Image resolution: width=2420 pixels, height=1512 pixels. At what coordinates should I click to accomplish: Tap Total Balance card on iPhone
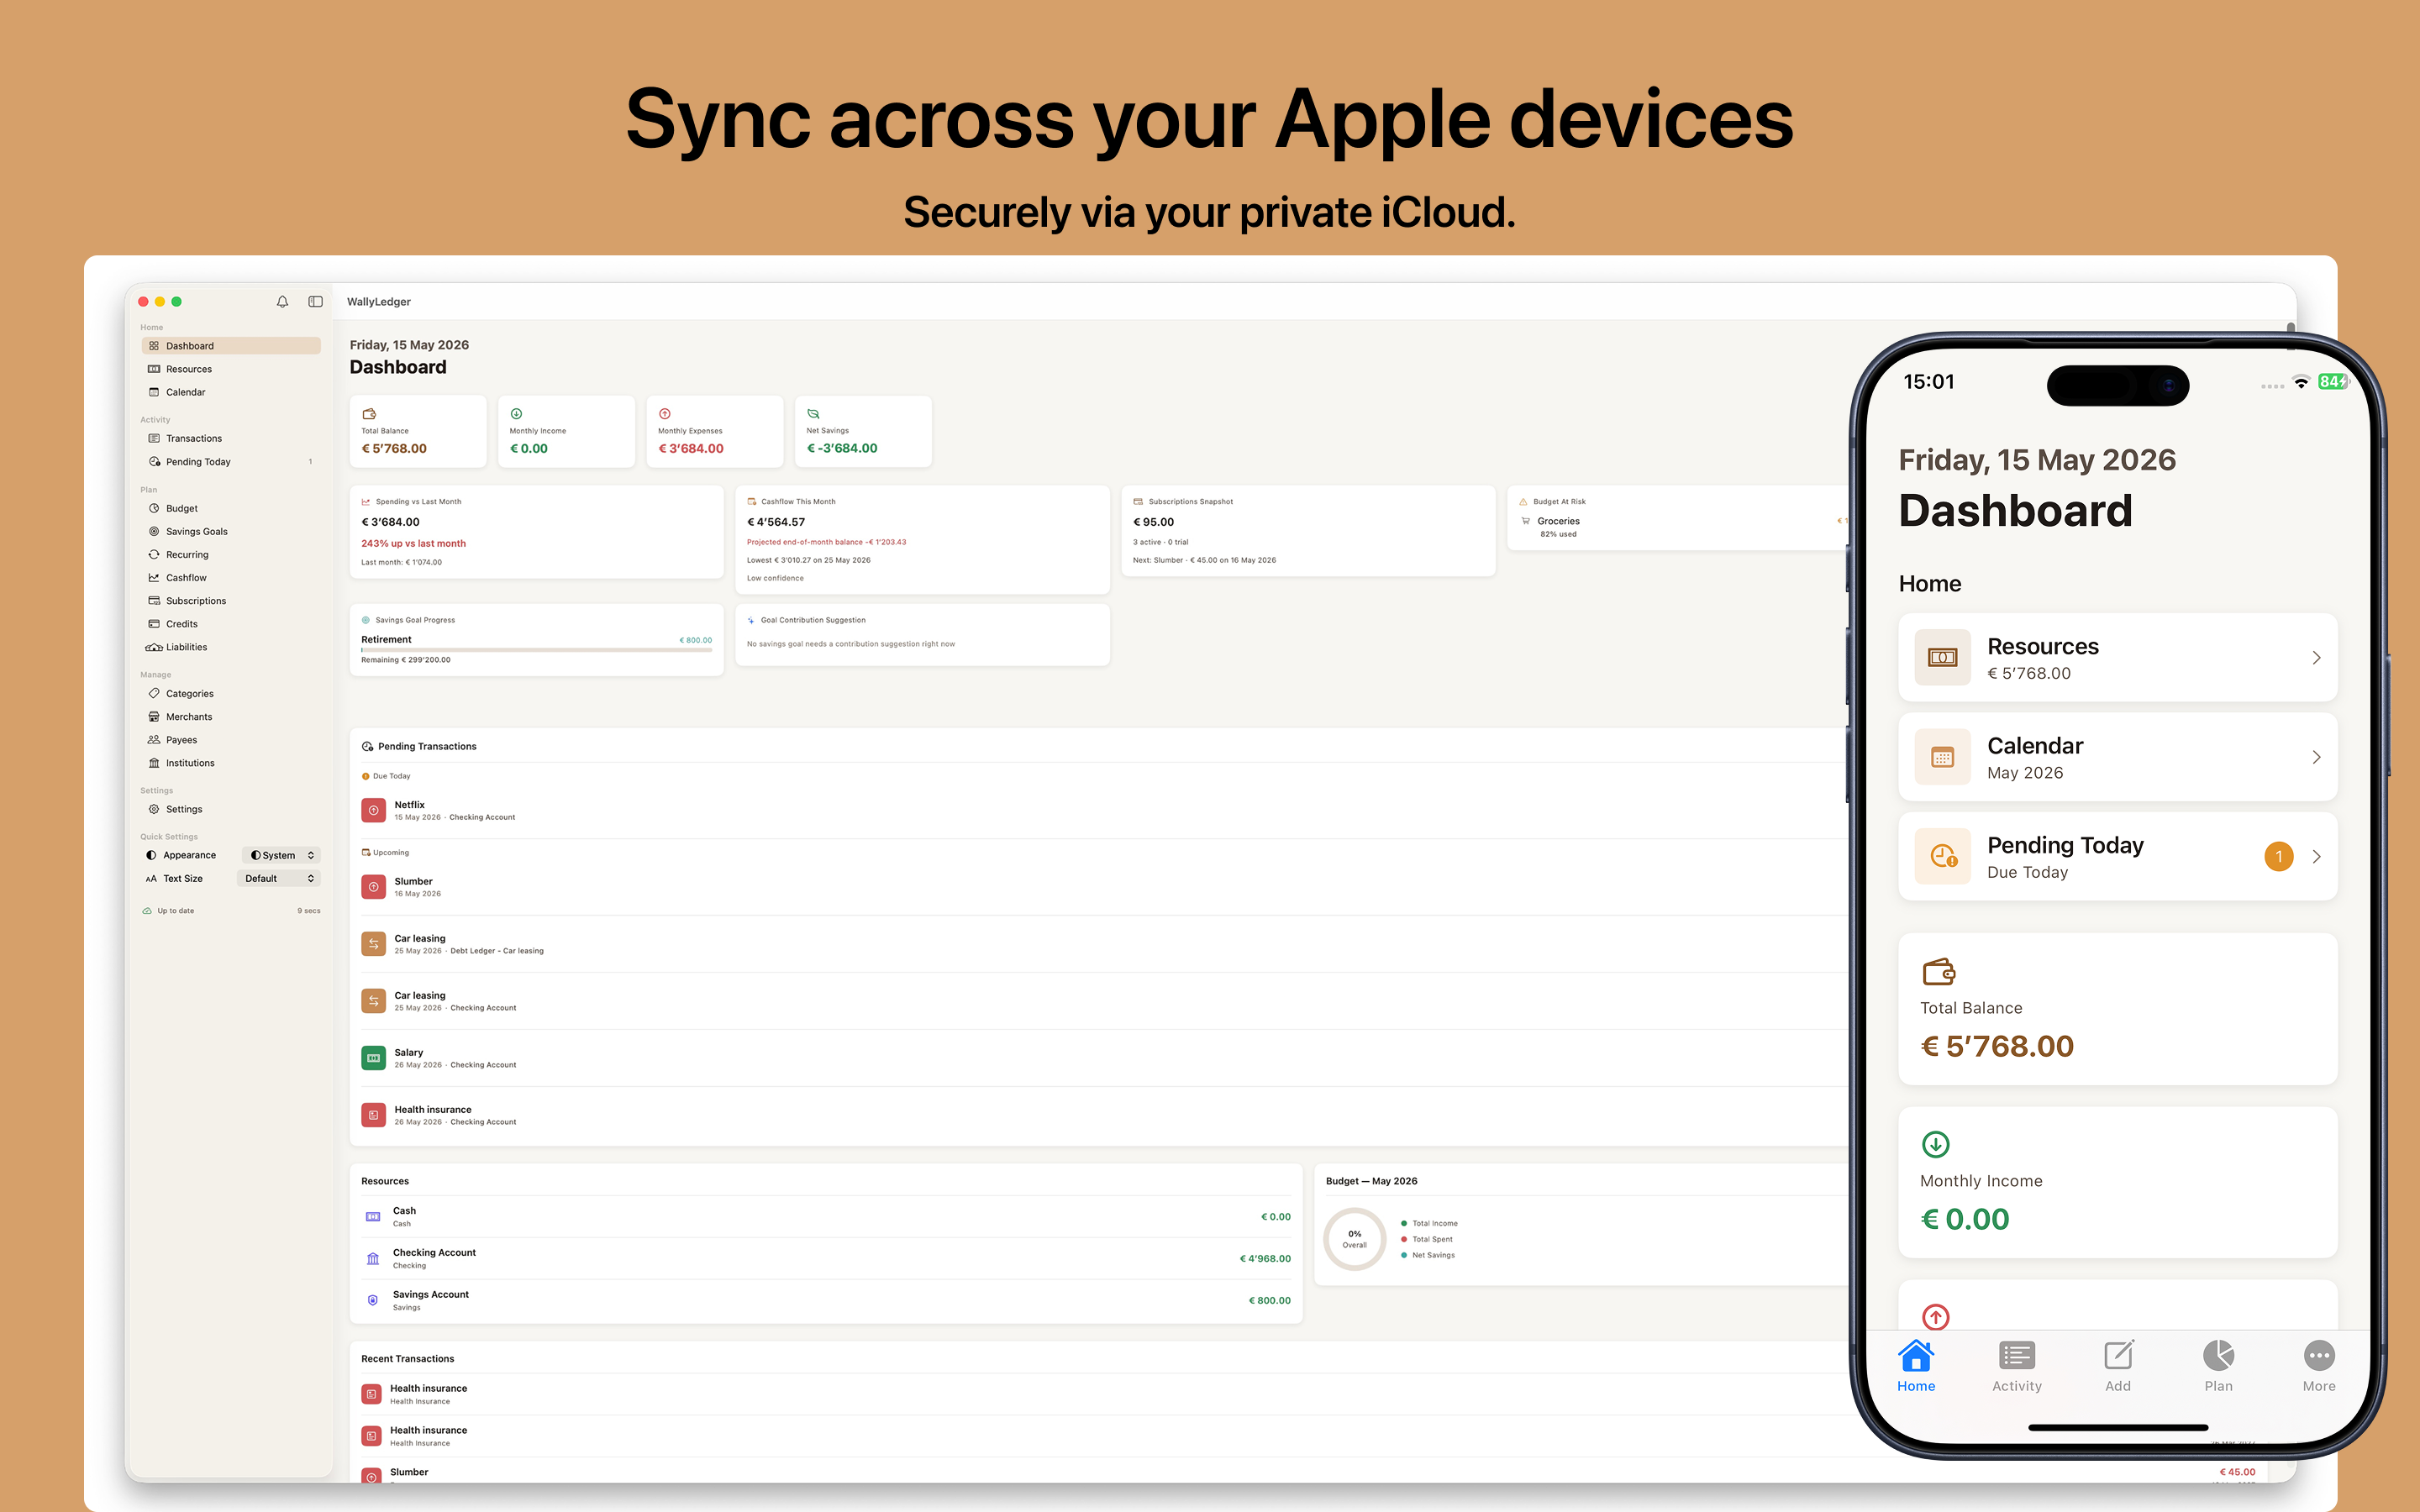pyautogui.click(x=2117, y=1009)
